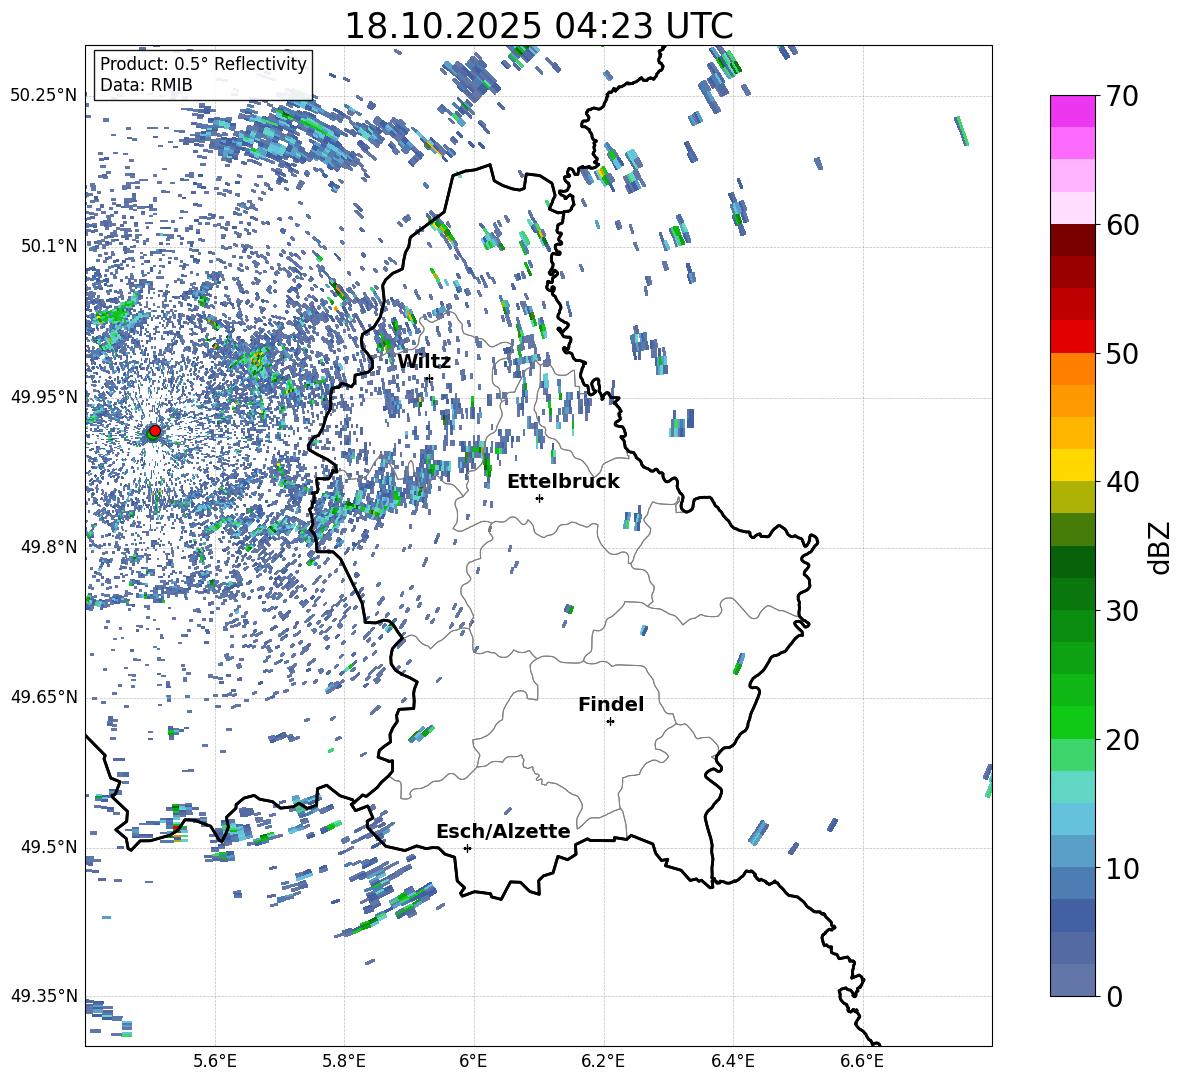Viewport: 1184px width, 1081px height.
Task: Click the cross marker under Wiltz
Action: point(429,378)
